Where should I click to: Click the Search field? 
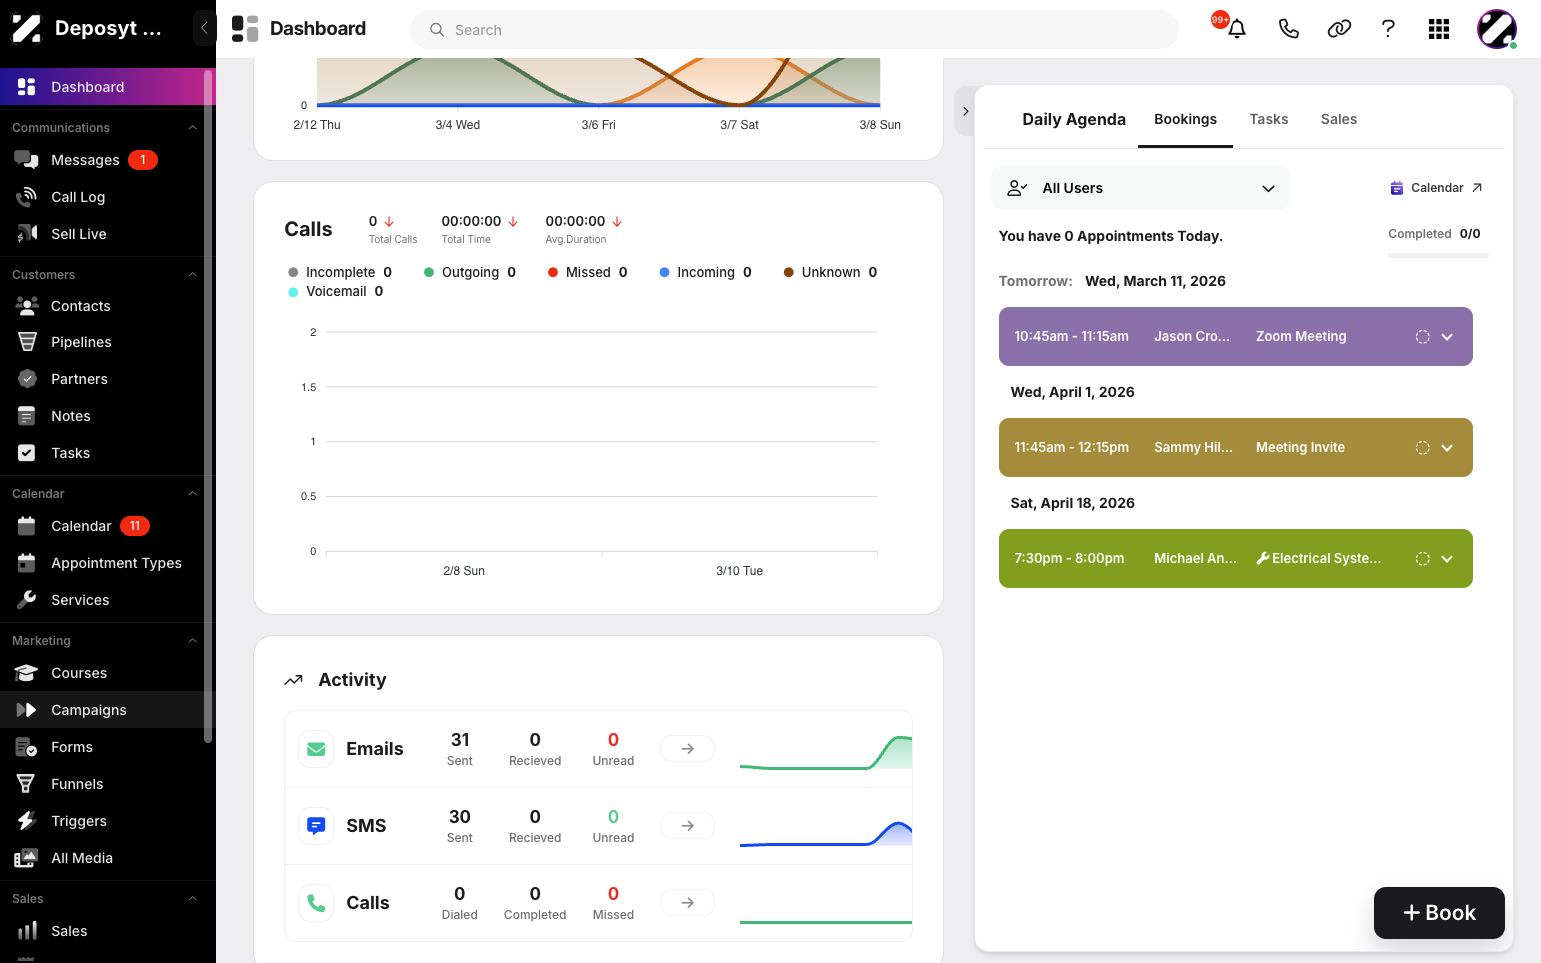click(x=794, y=29)
